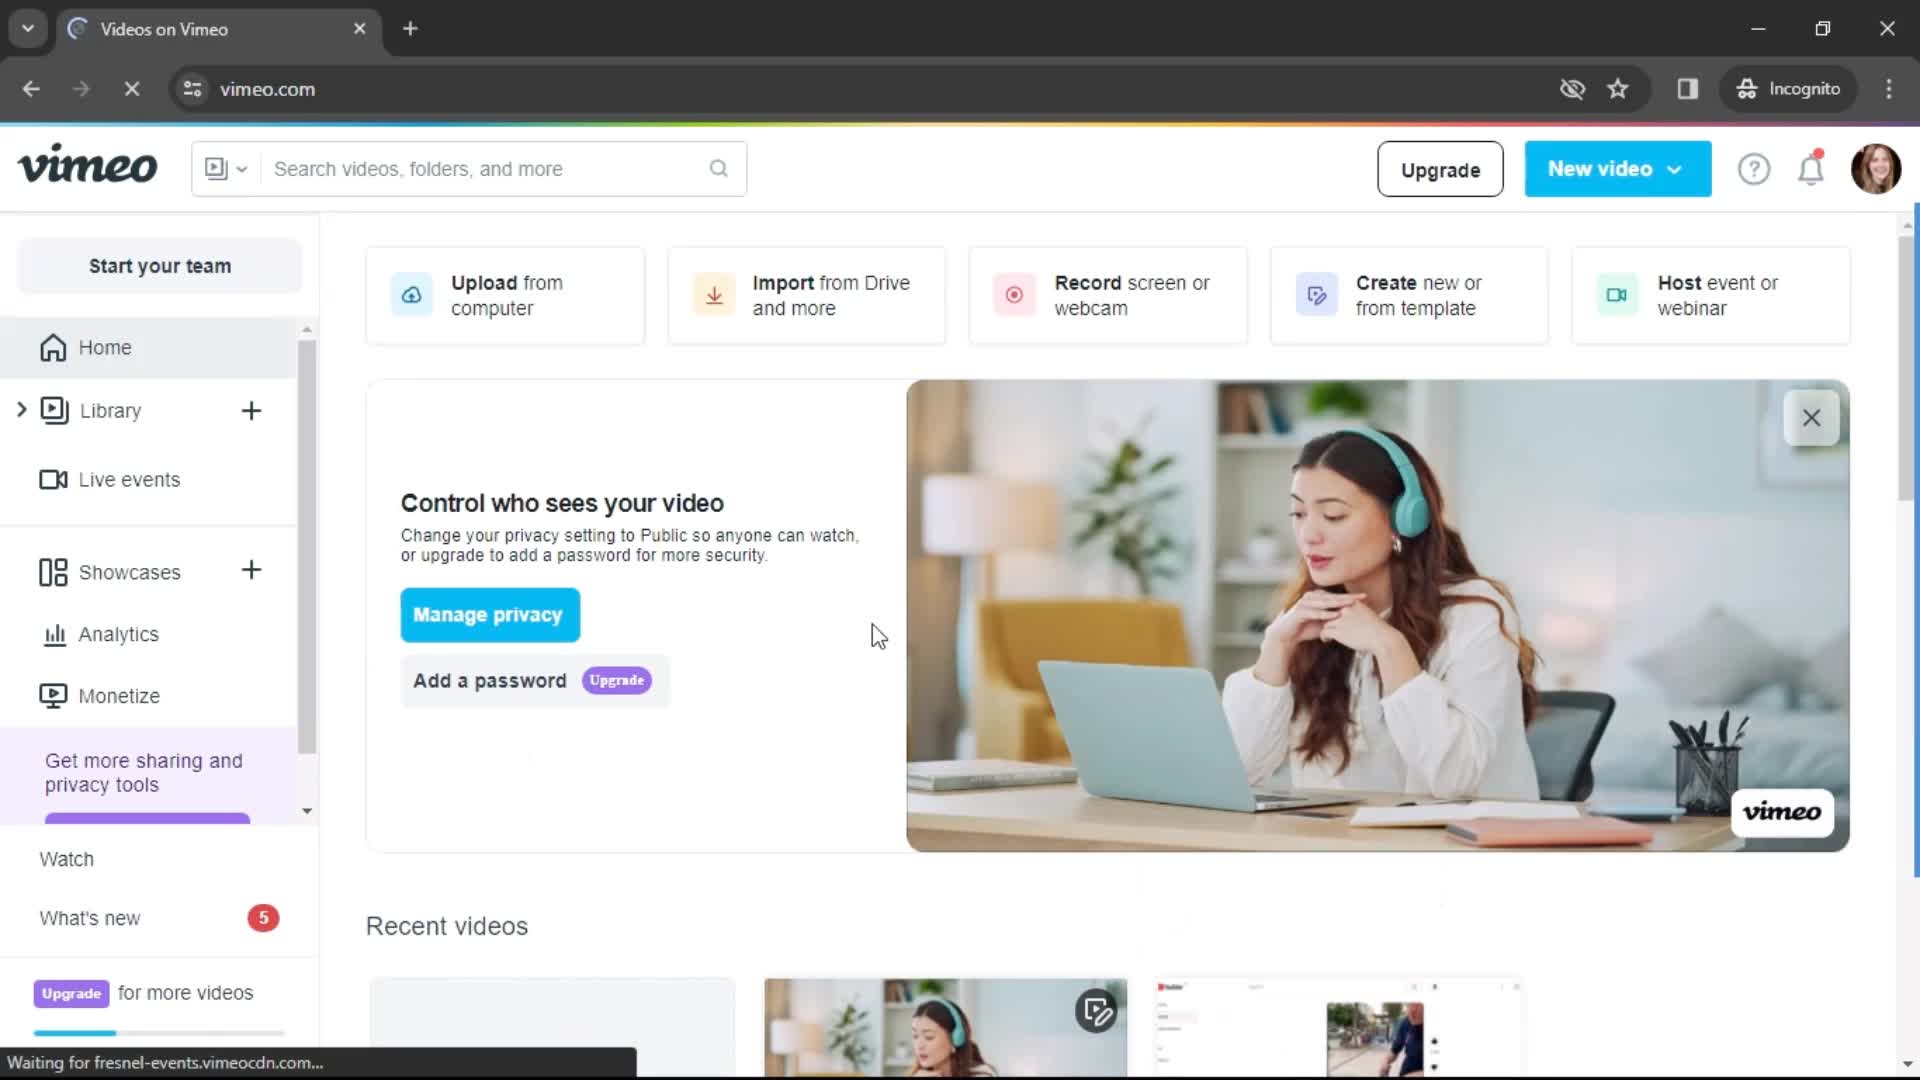Expand the Library section in sidebar
This screenshot has width=1920, height=1080.
(x=22, y=409)
